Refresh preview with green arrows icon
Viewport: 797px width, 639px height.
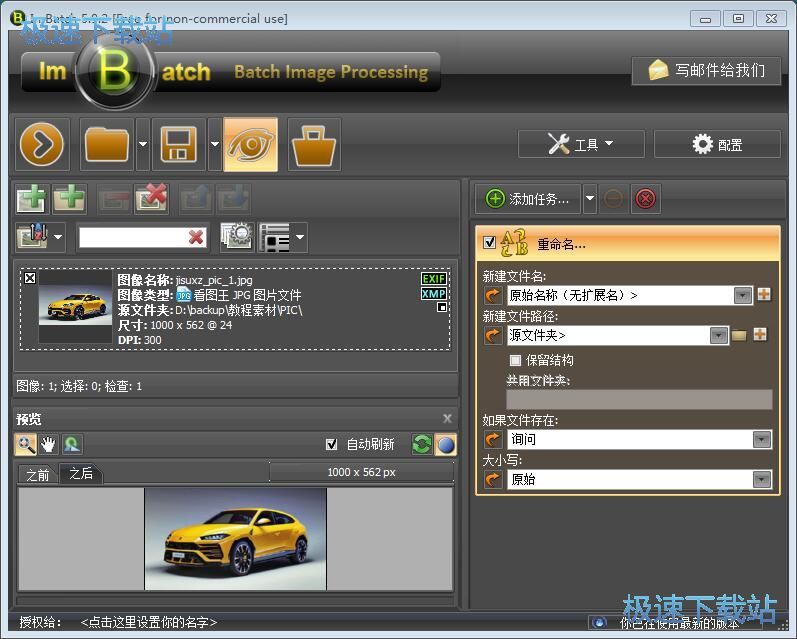pyautogui.click(x=422, y=444)
